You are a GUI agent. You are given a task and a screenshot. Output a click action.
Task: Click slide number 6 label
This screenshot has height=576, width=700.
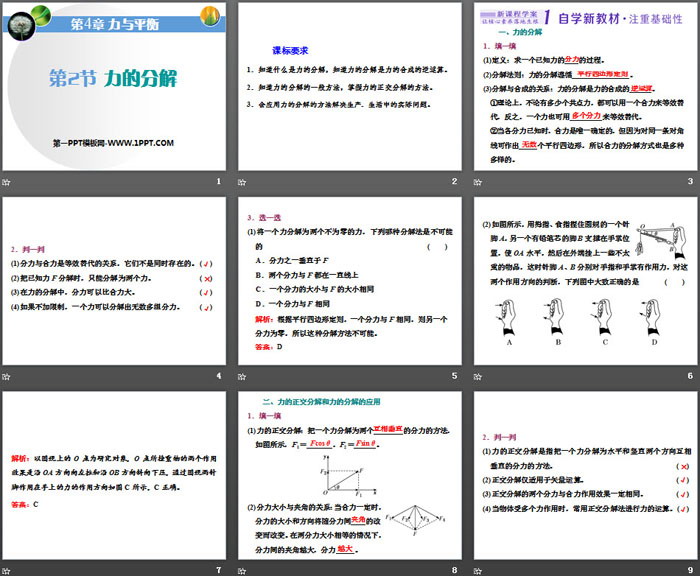[690, 376]
